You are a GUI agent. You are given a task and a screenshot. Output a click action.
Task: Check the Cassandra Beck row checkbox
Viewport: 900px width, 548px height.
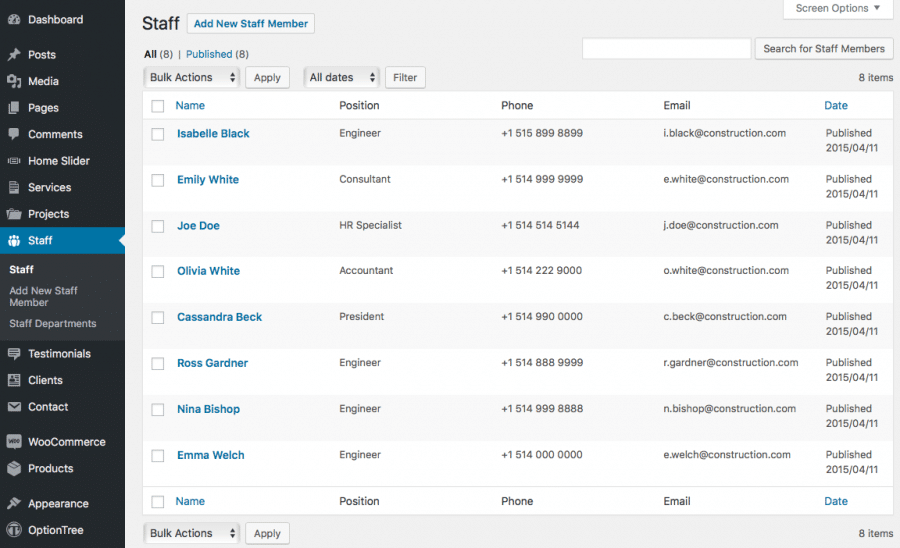point(158,317)
